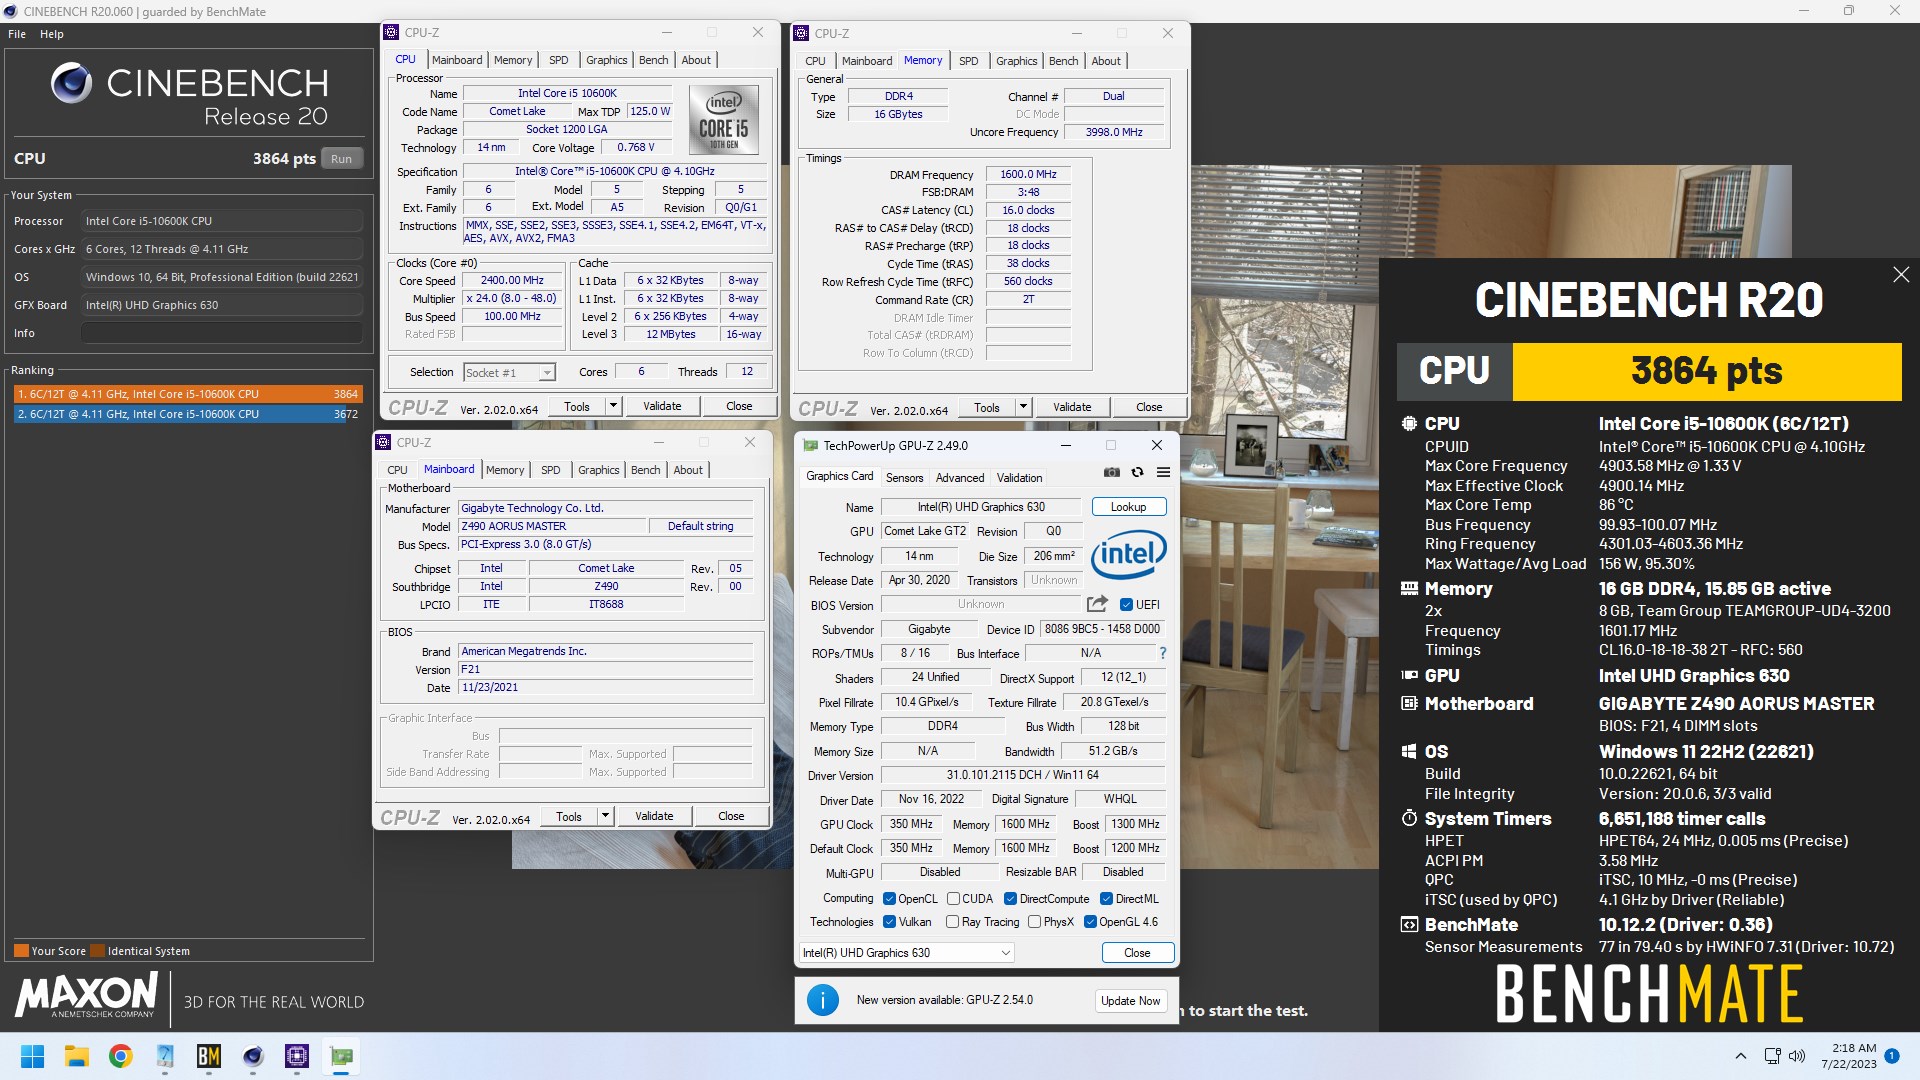Open BenchMate app in the taskbar
This screenshot has width=1920, height=1080.
pyautogui.click(x=209, y=1056)
